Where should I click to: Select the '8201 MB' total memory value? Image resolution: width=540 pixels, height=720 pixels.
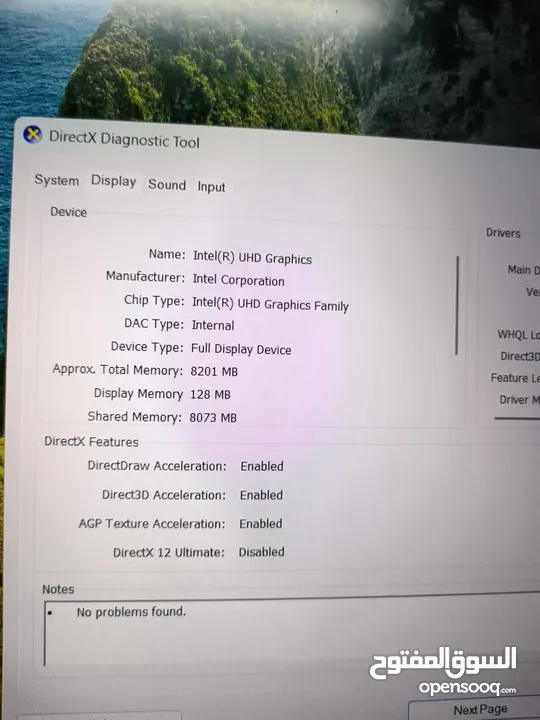(x=214, y=371)
